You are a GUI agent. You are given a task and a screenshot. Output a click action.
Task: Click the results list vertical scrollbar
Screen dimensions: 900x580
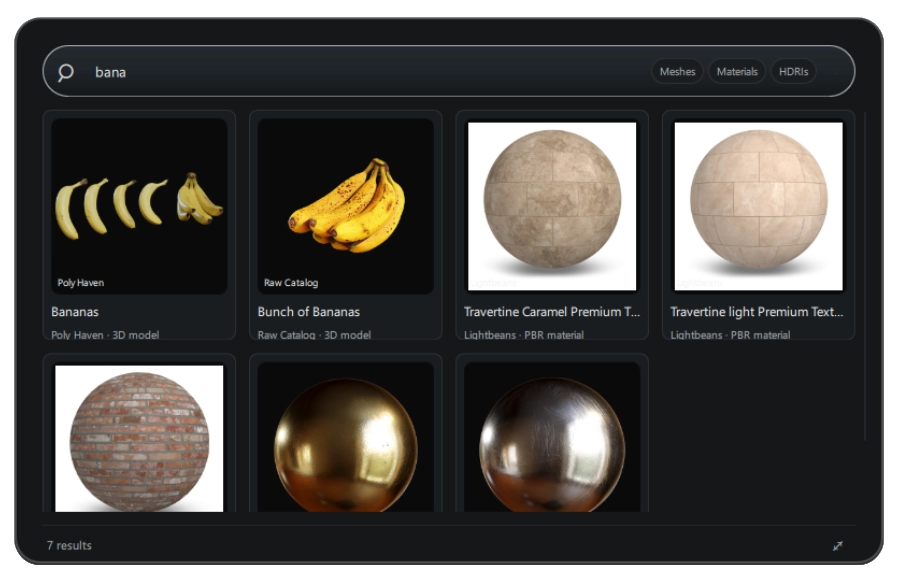click(865, 277)
